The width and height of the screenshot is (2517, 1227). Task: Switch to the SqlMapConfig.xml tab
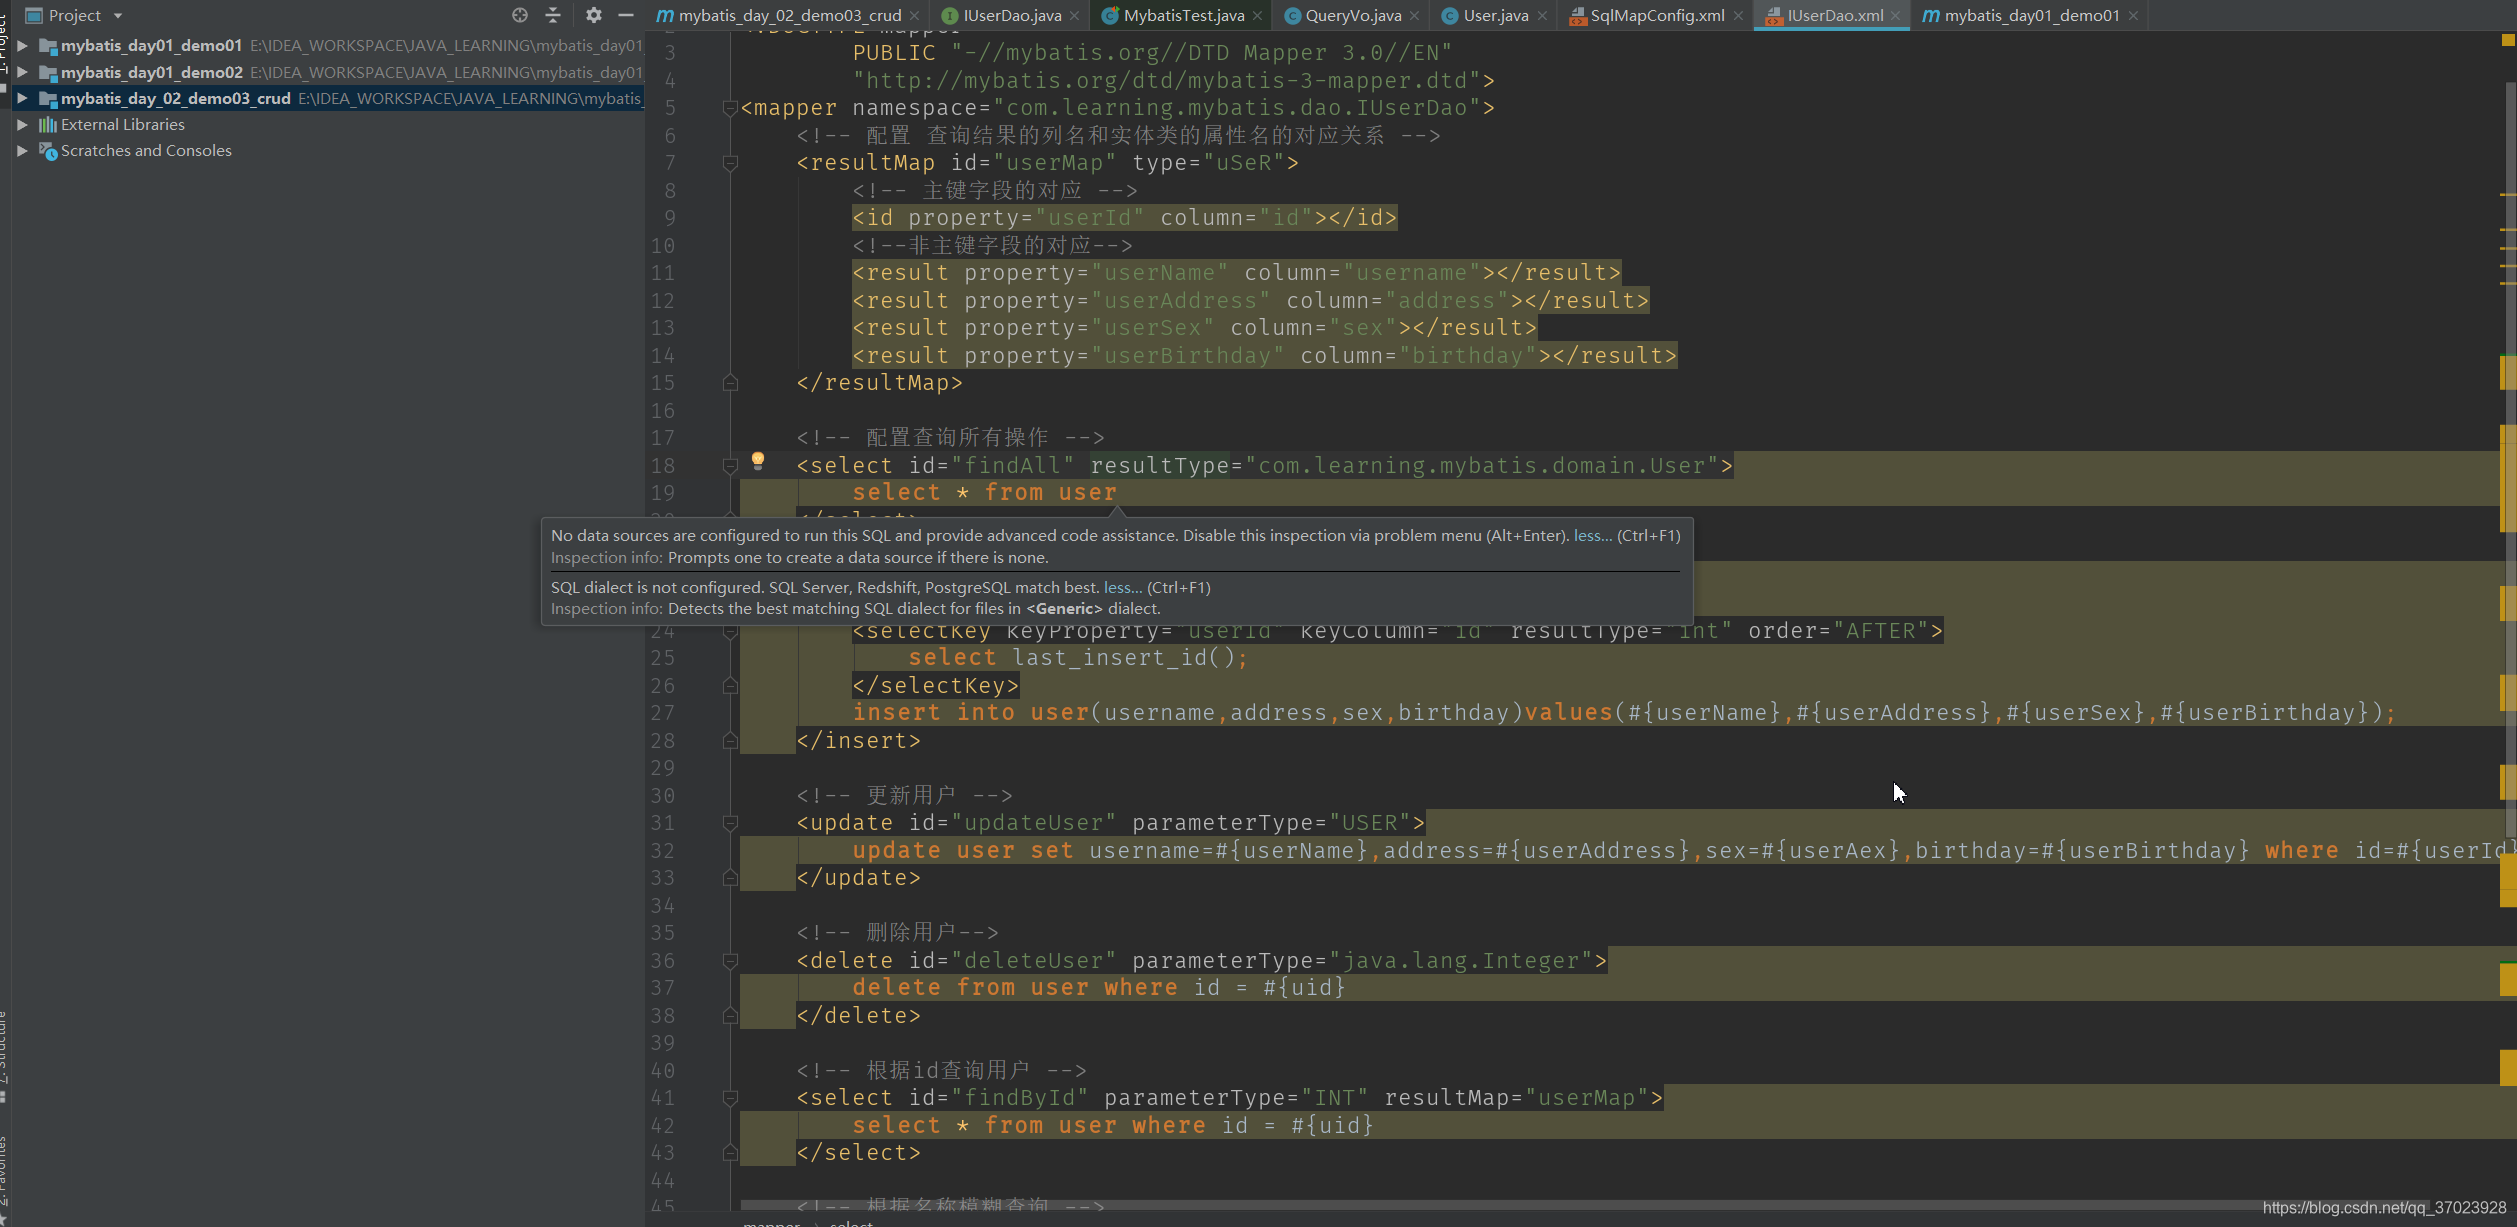point(1656,15)
